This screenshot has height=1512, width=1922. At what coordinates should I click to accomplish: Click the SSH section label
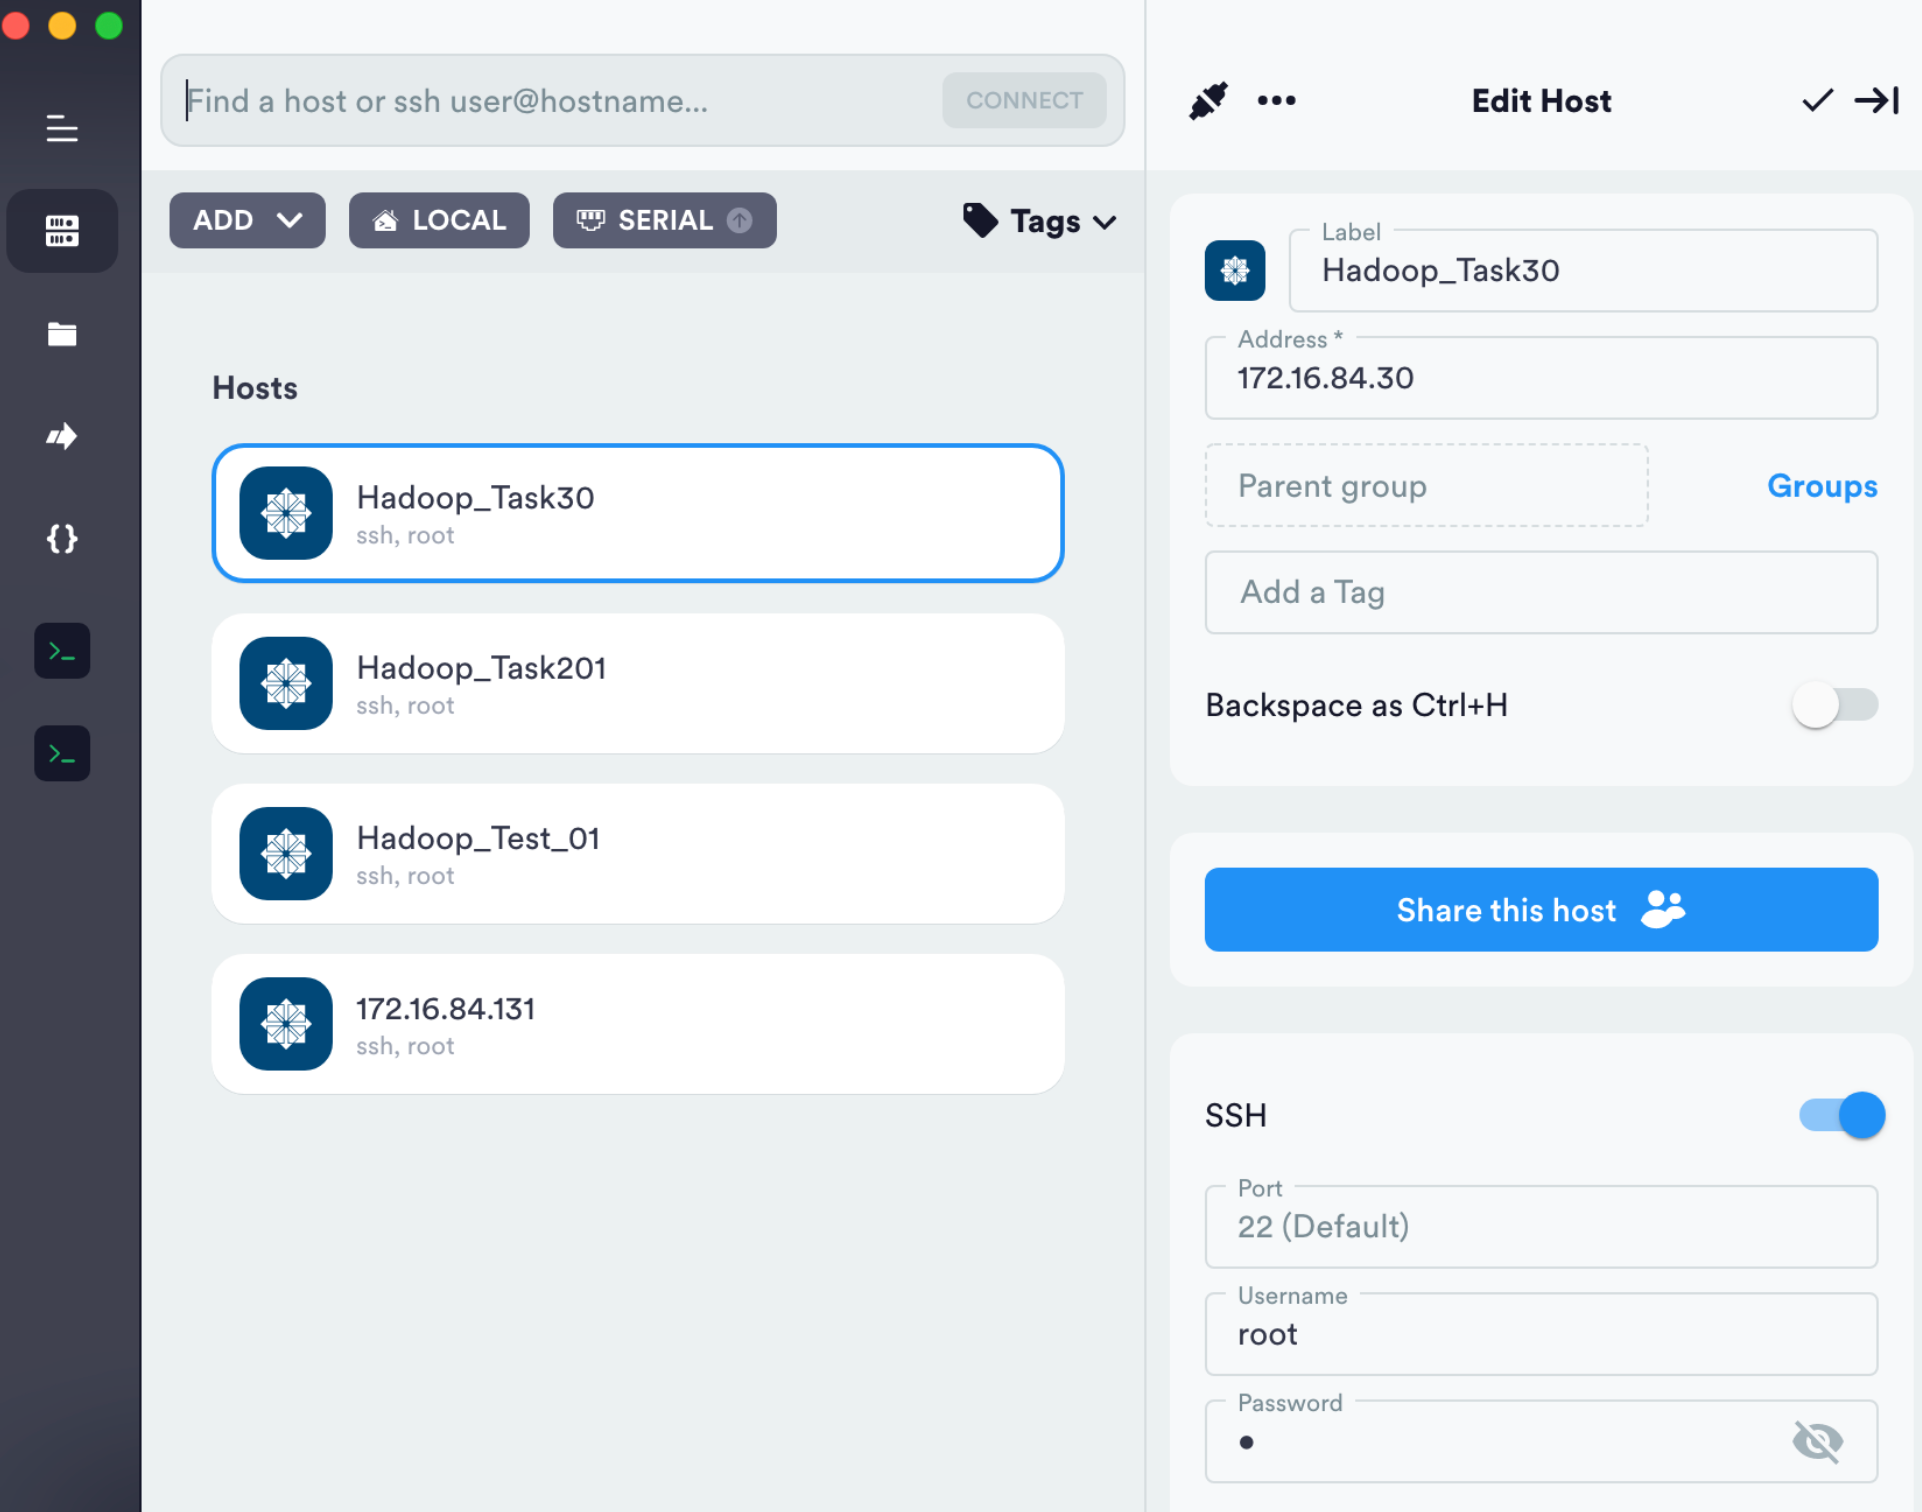click(x=1236, y=1114)
